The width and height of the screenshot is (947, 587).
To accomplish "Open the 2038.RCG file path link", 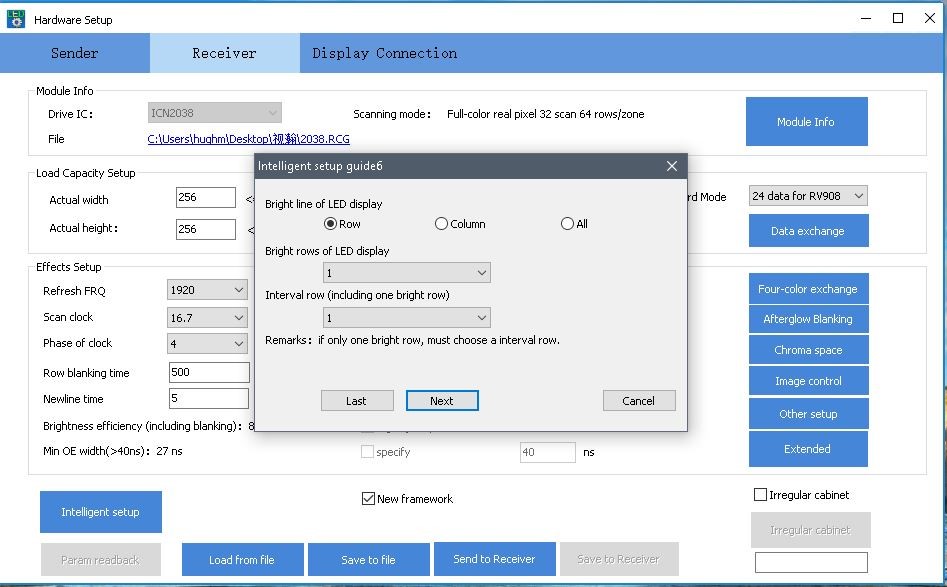I will [x=248, y=140].
